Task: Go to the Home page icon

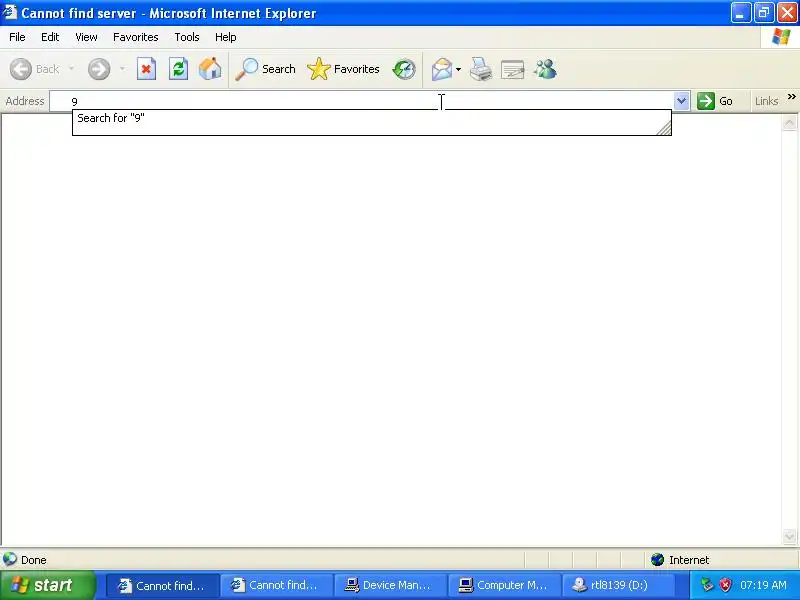Action: [210, 69]
